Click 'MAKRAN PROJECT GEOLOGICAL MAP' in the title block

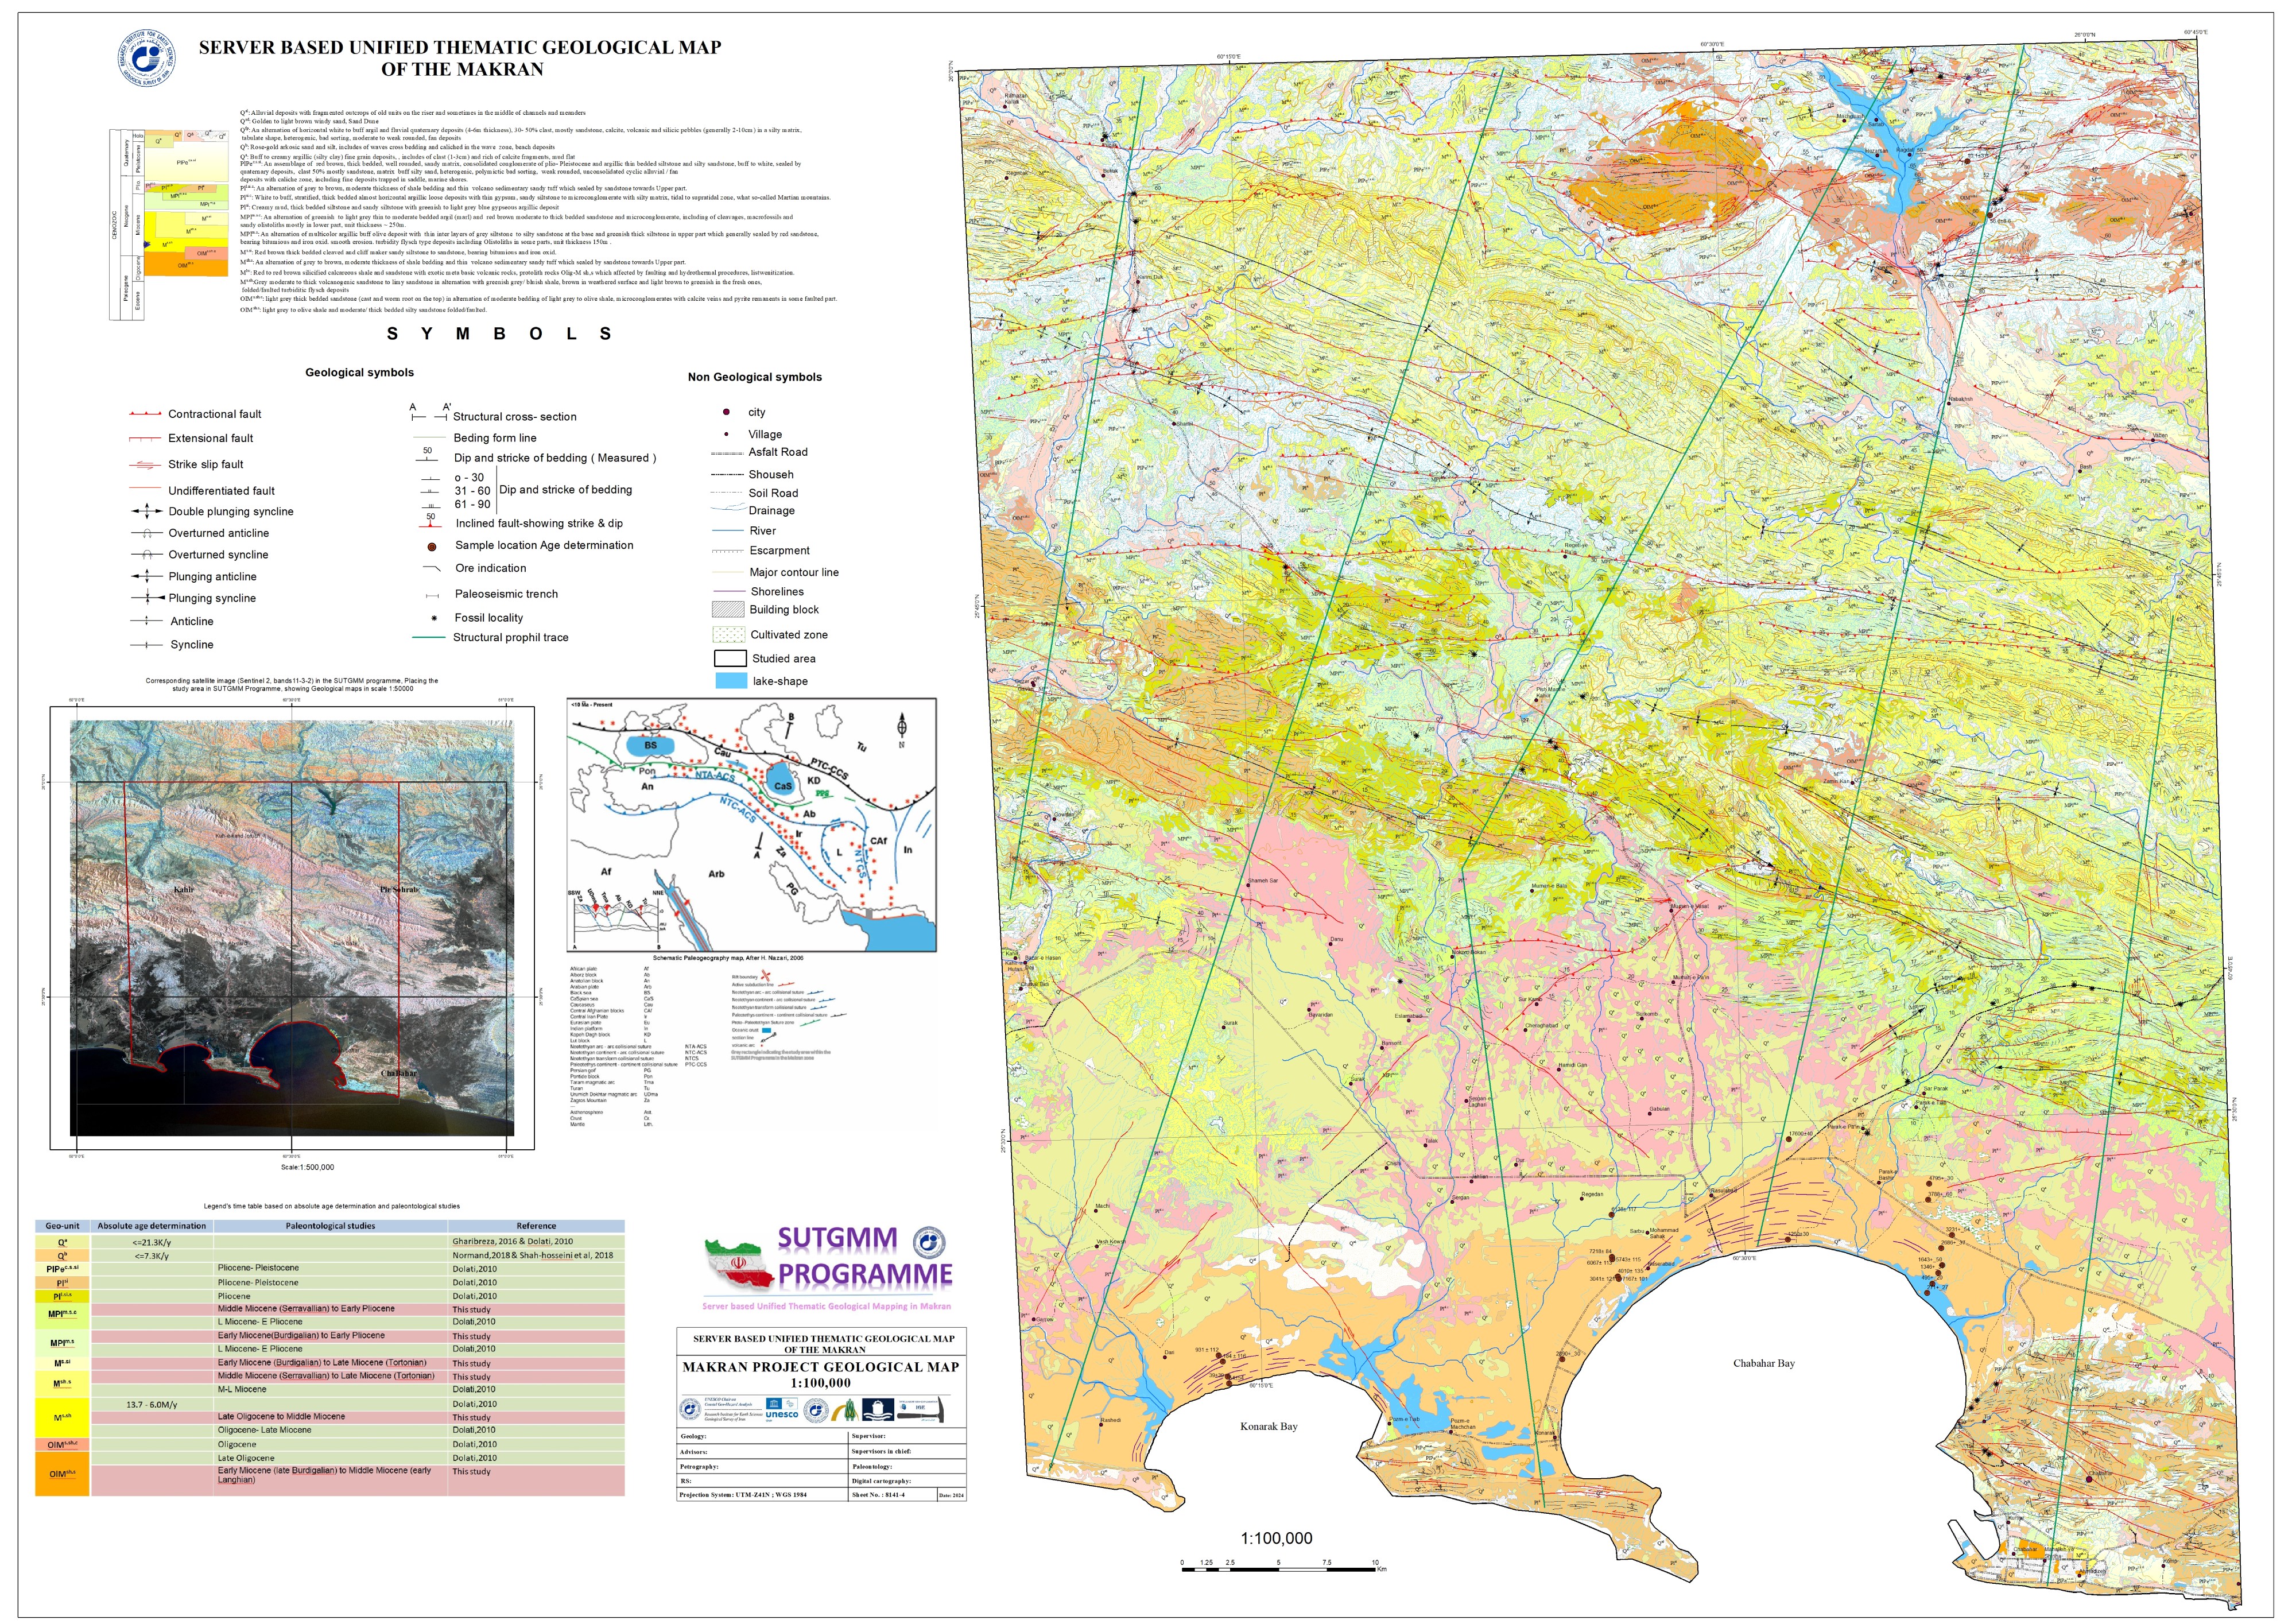[821, 1367]
